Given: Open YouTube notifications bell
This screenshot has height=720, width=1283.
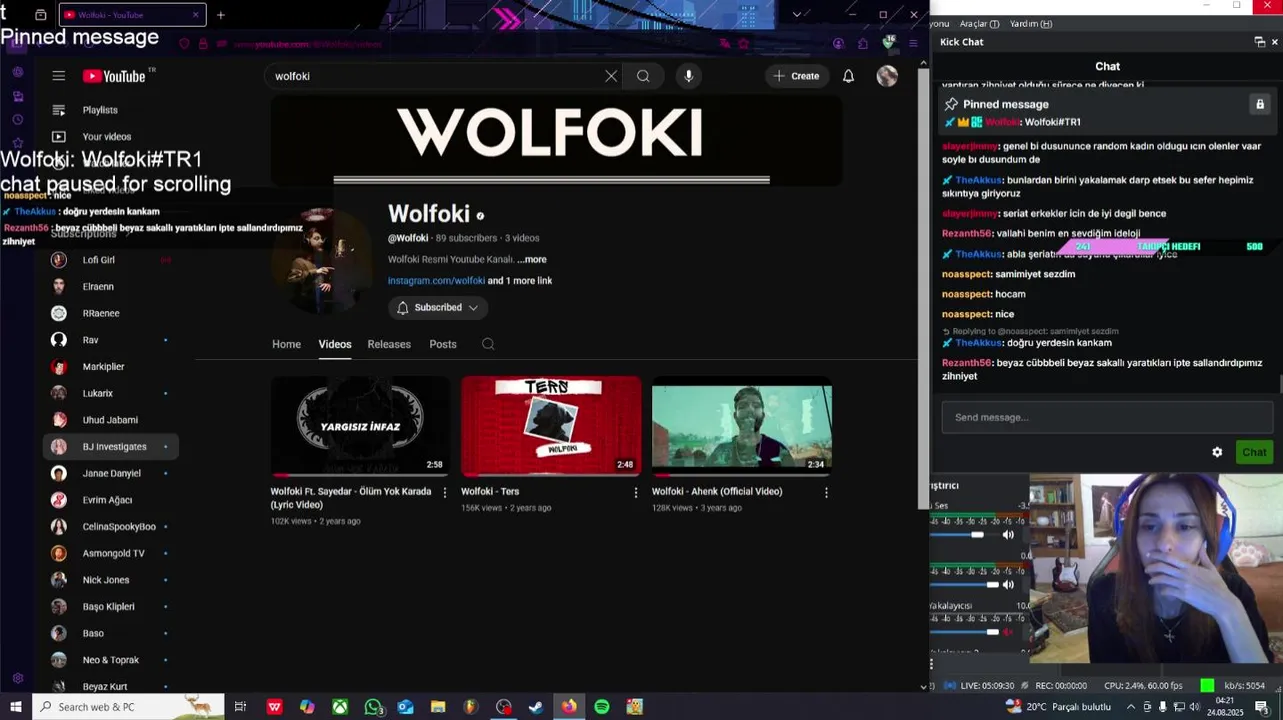Looking at the screenshot, I should [848, 76].
